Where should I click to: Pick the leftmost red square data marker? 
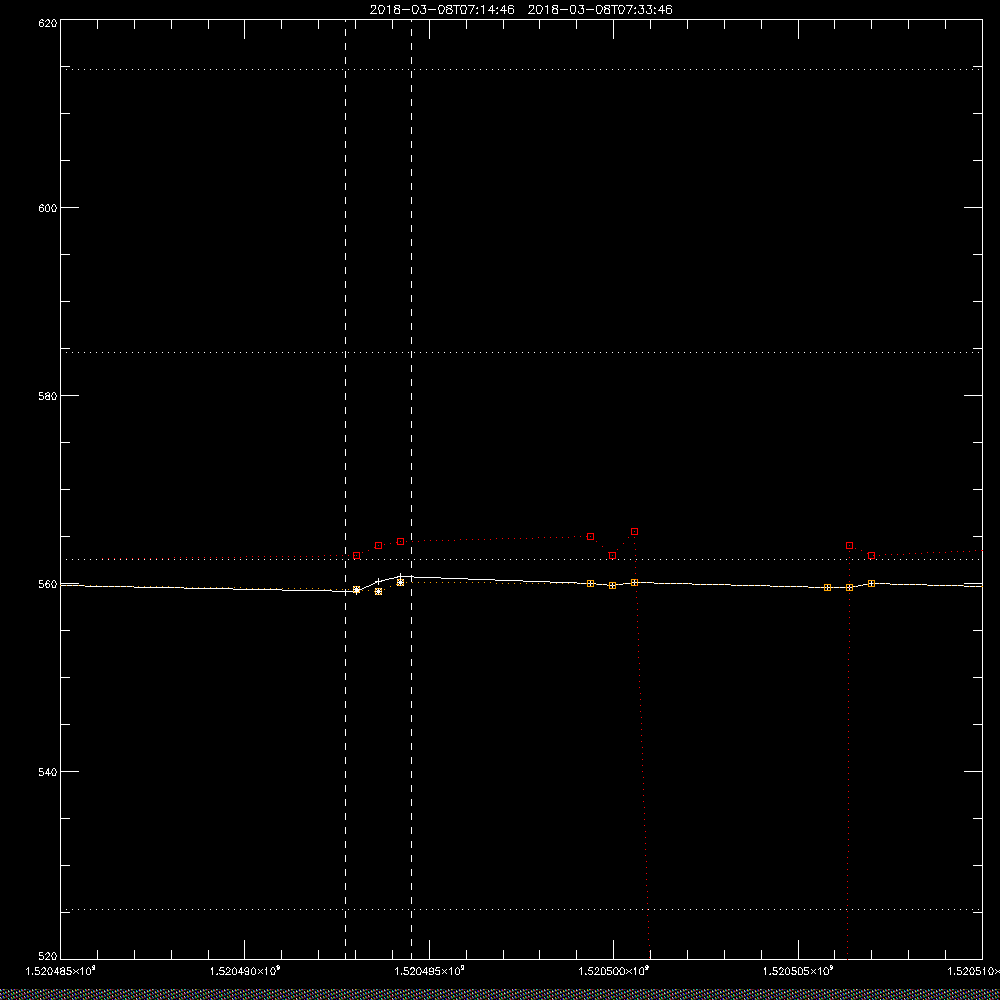pyautogui.click(x=357, y=555)
